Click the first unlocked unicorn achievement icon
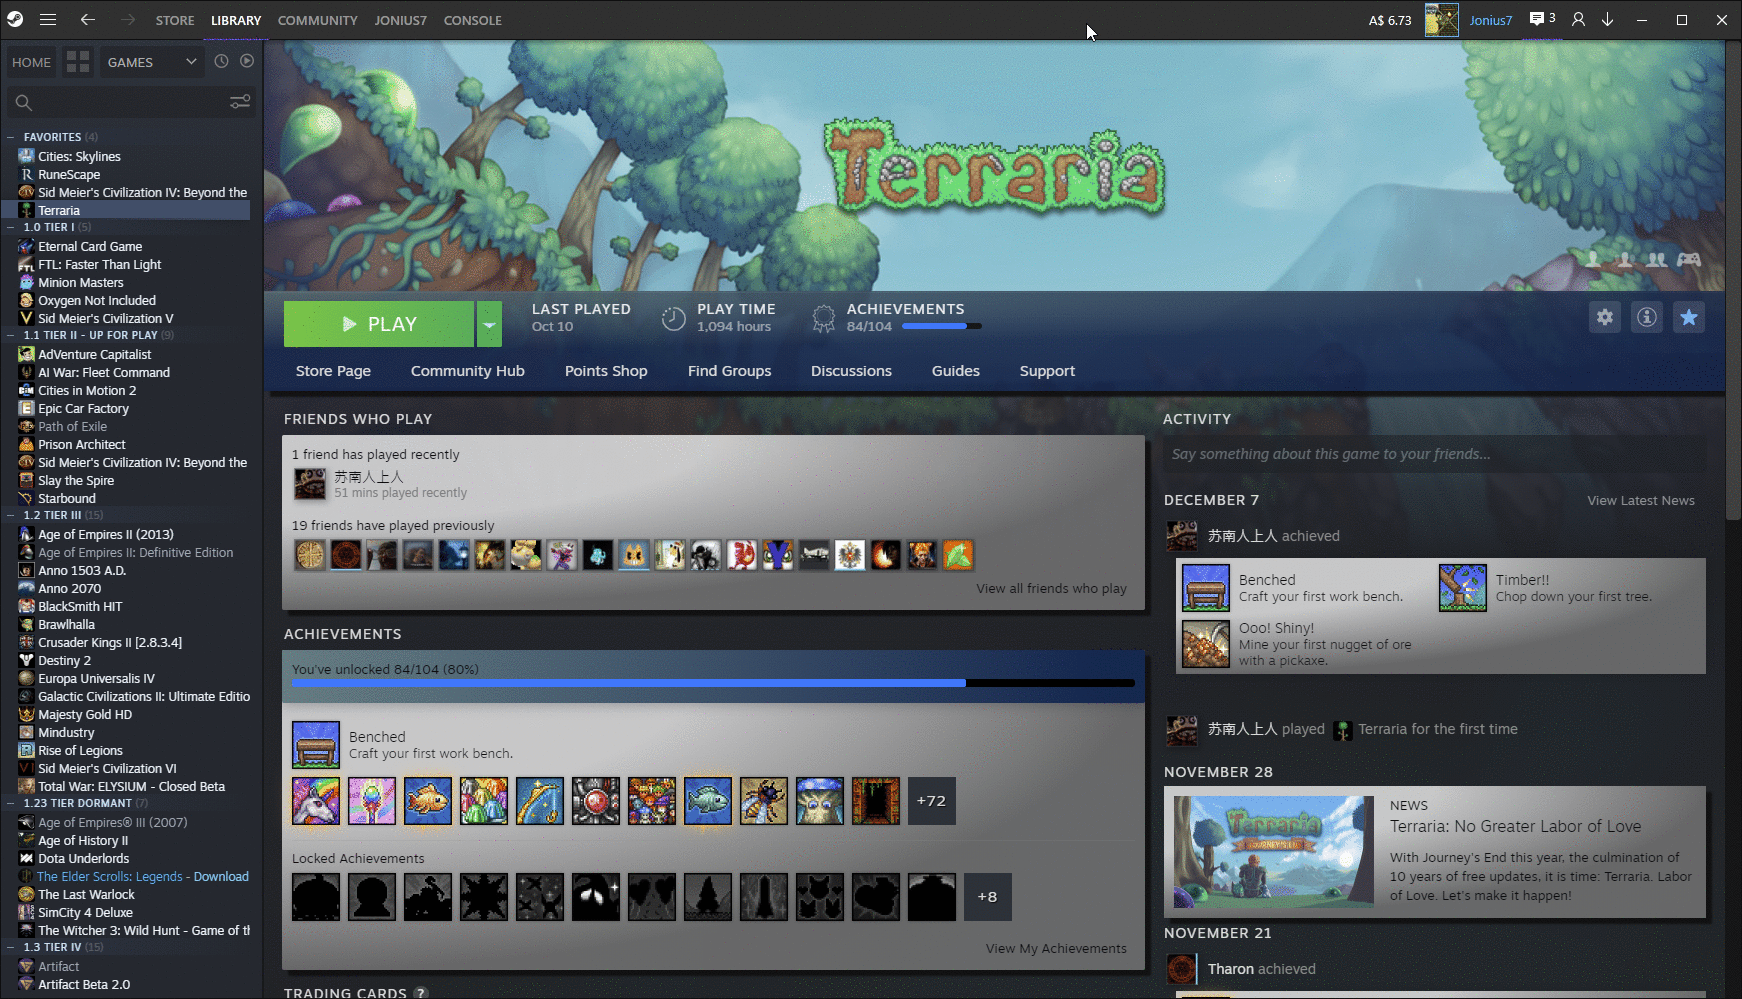1742x999 pixels. tap(316, 801)
